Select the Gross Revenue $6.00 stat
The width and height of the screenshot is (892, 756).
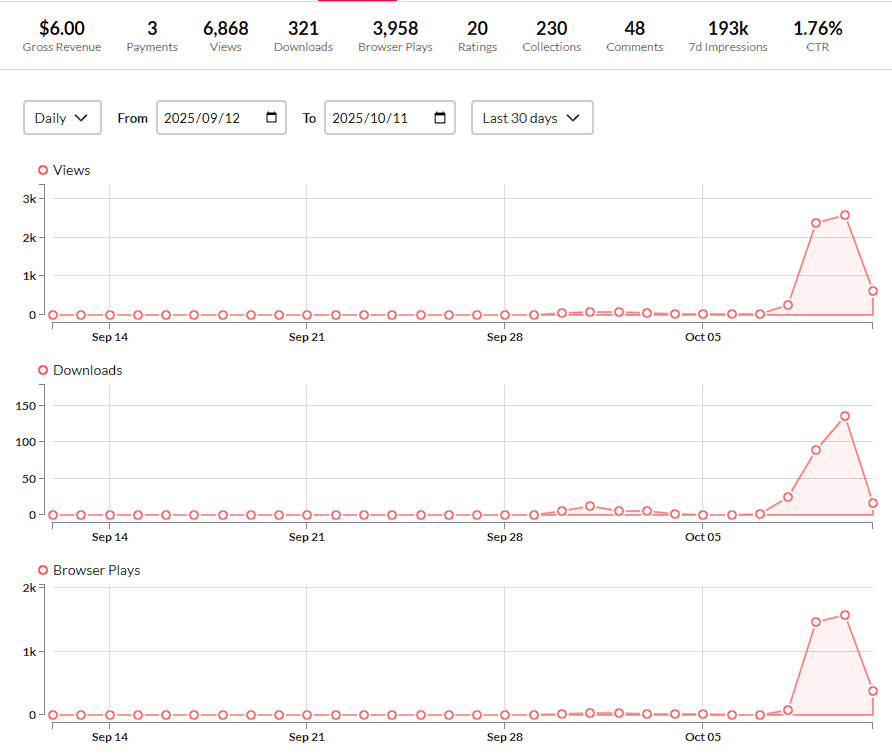(62, 36)
